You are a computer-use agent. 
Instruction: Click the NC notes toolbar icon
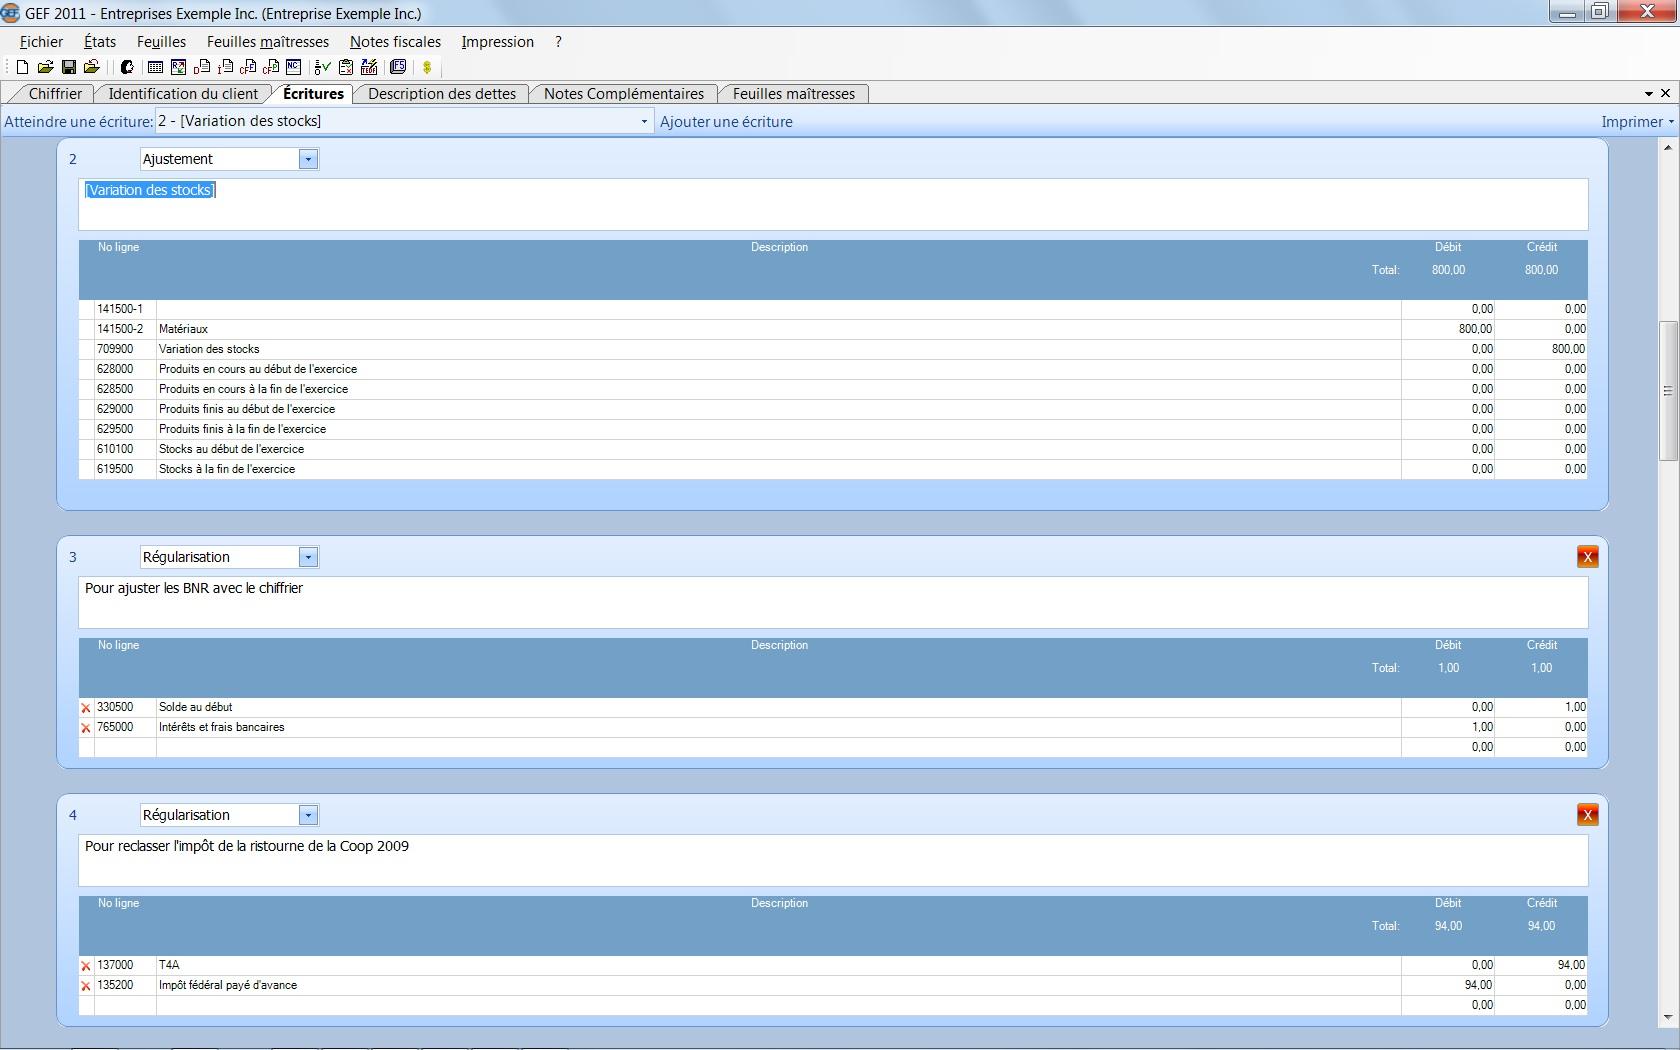pos(293,67)
